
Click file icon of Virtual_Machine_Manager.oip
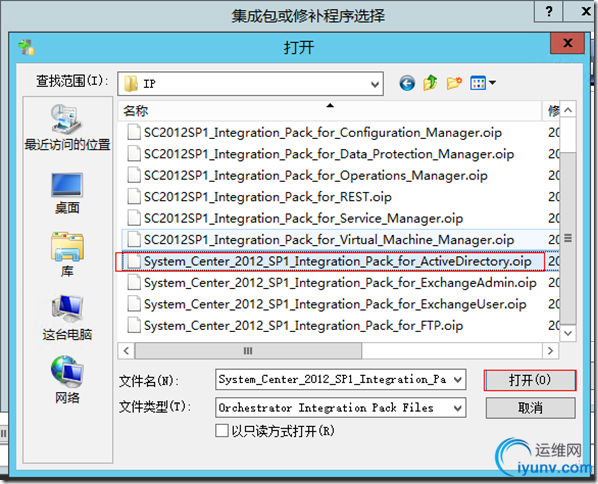pos(133,240)
